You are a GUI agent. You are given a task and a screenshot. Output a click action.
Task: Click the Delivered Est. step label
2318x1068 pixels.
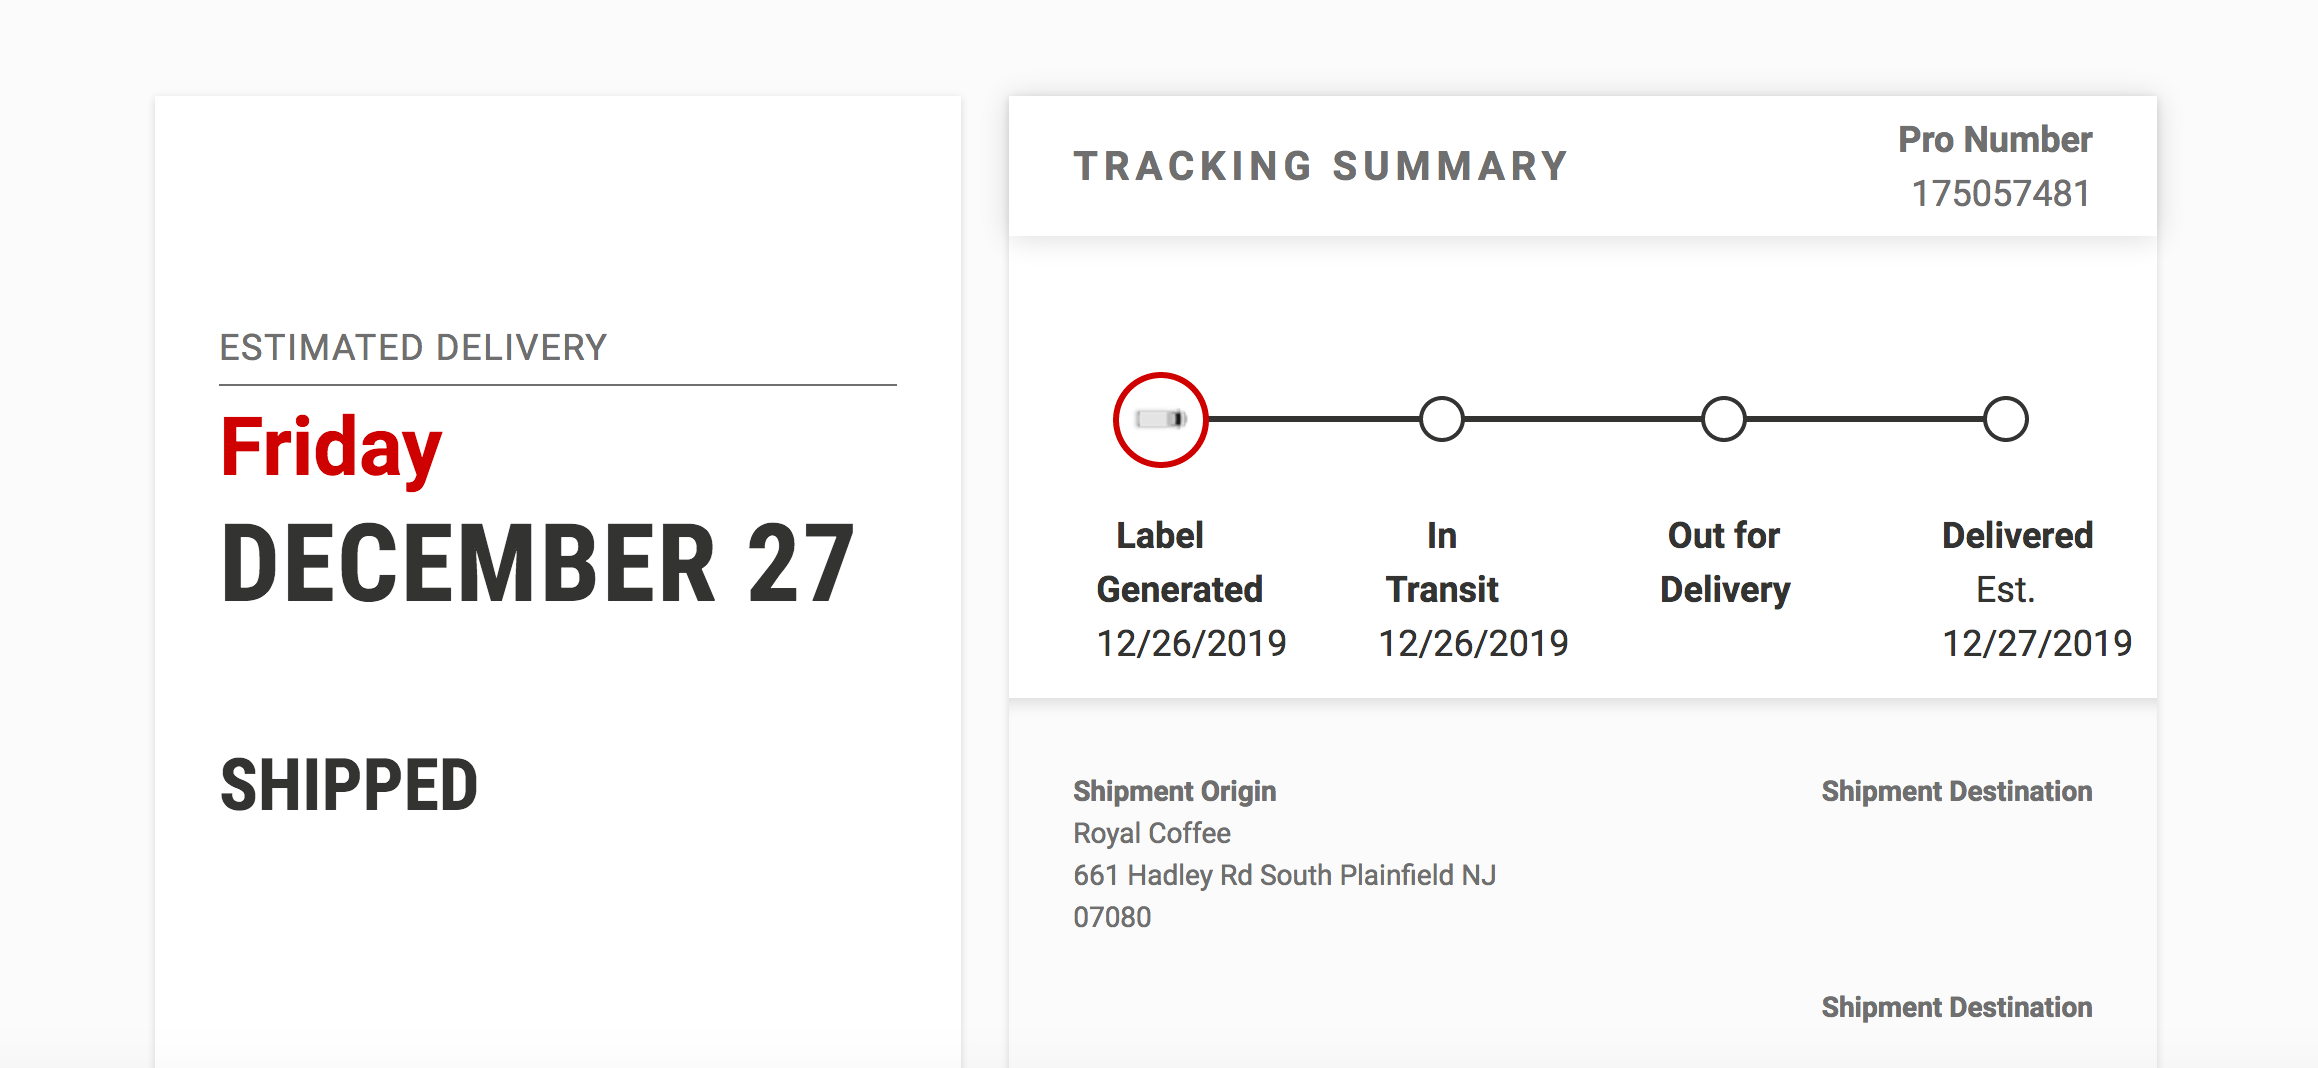2017,562
